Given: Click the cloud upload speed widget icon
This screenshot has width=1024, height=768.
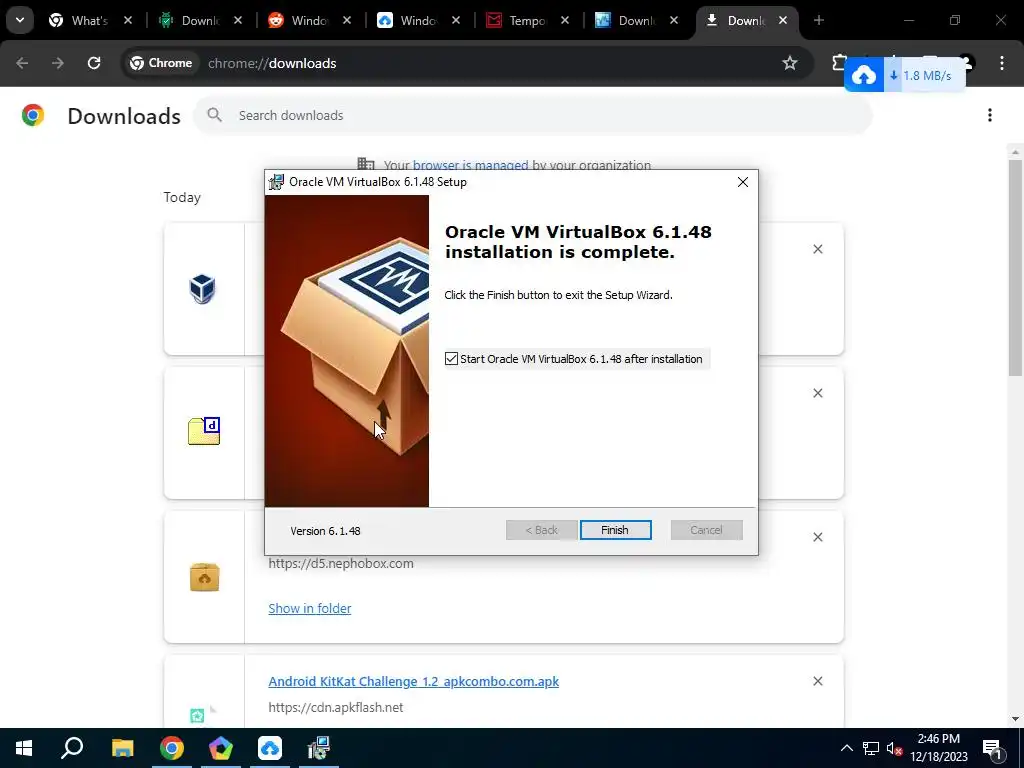Looking at the screenshot, I should tap(863, 76).
